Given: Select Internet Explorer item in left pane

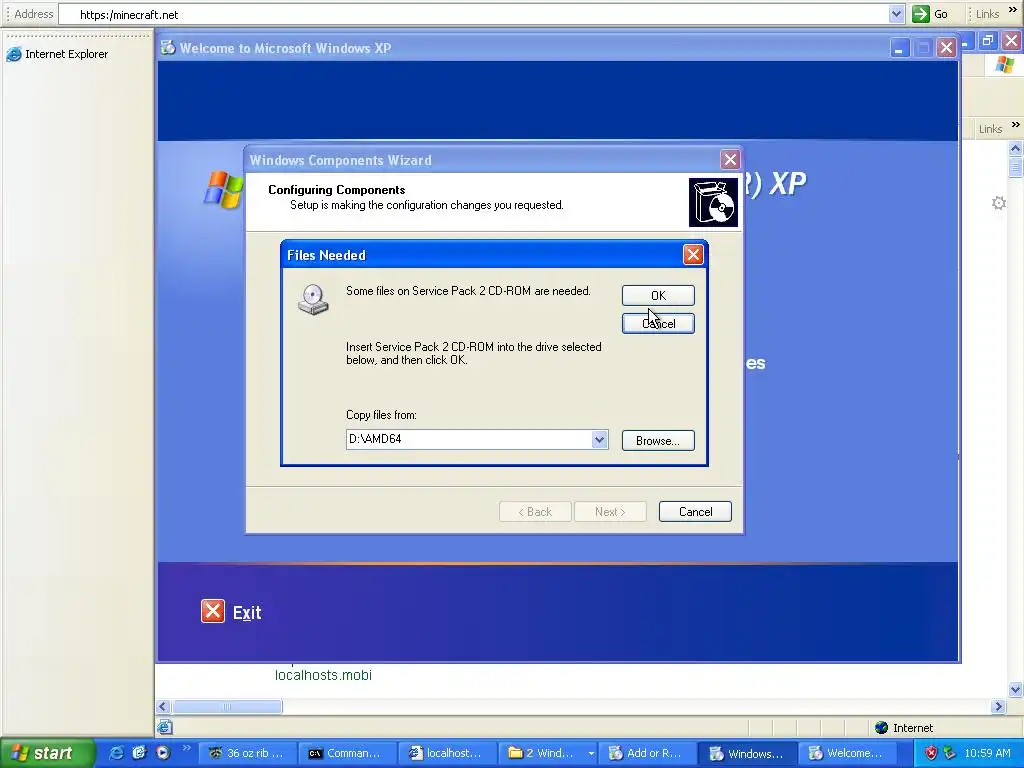Looking at the screenshot, I should 57,54.
